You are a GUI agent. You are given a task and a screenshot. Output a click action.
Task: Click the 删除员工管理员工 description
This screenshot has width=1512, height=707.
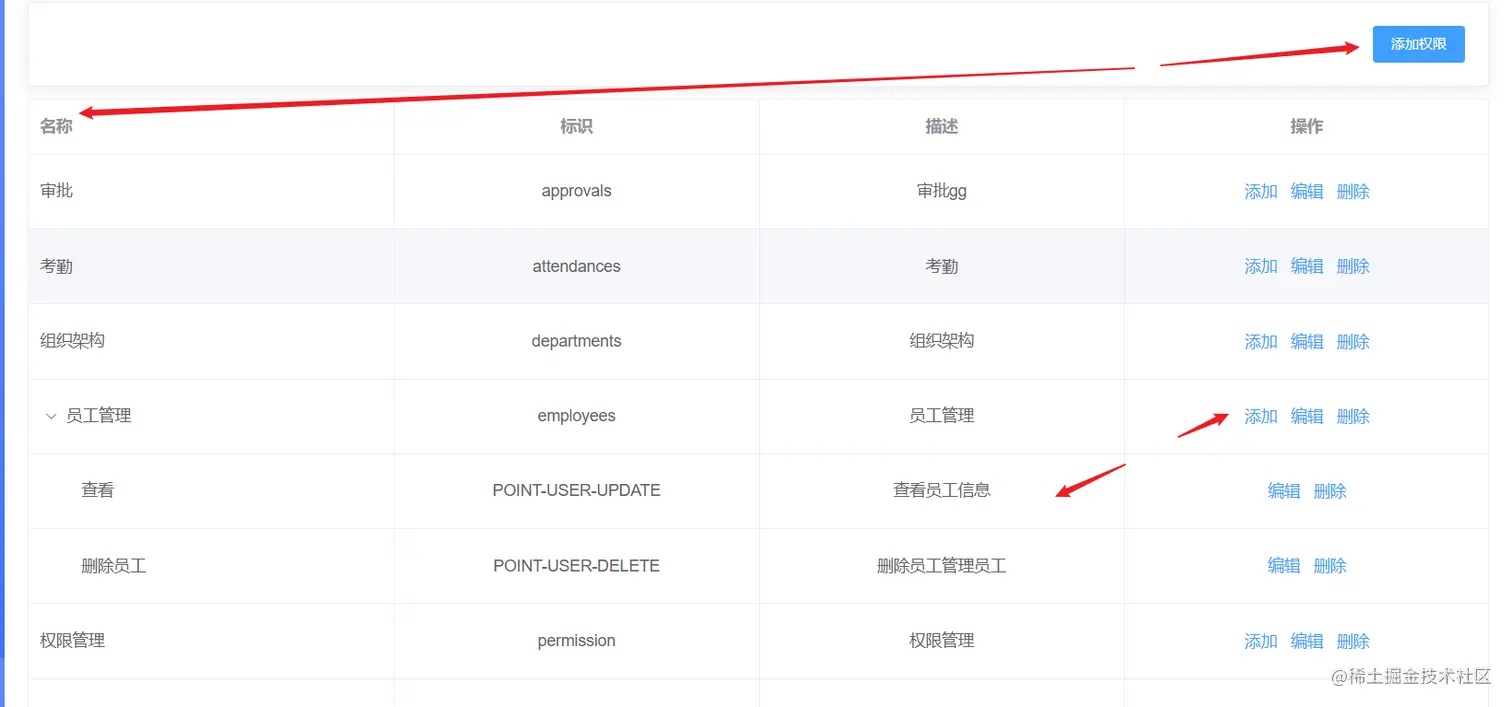[x=942, y=565]
